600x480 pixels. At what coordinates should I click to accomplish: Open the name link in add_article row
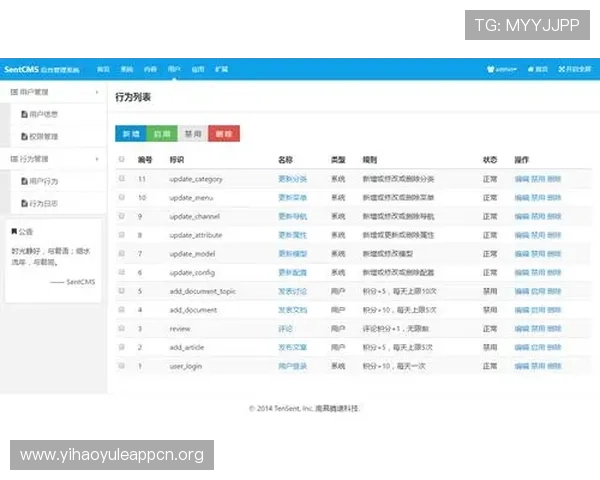click(292, 348)
